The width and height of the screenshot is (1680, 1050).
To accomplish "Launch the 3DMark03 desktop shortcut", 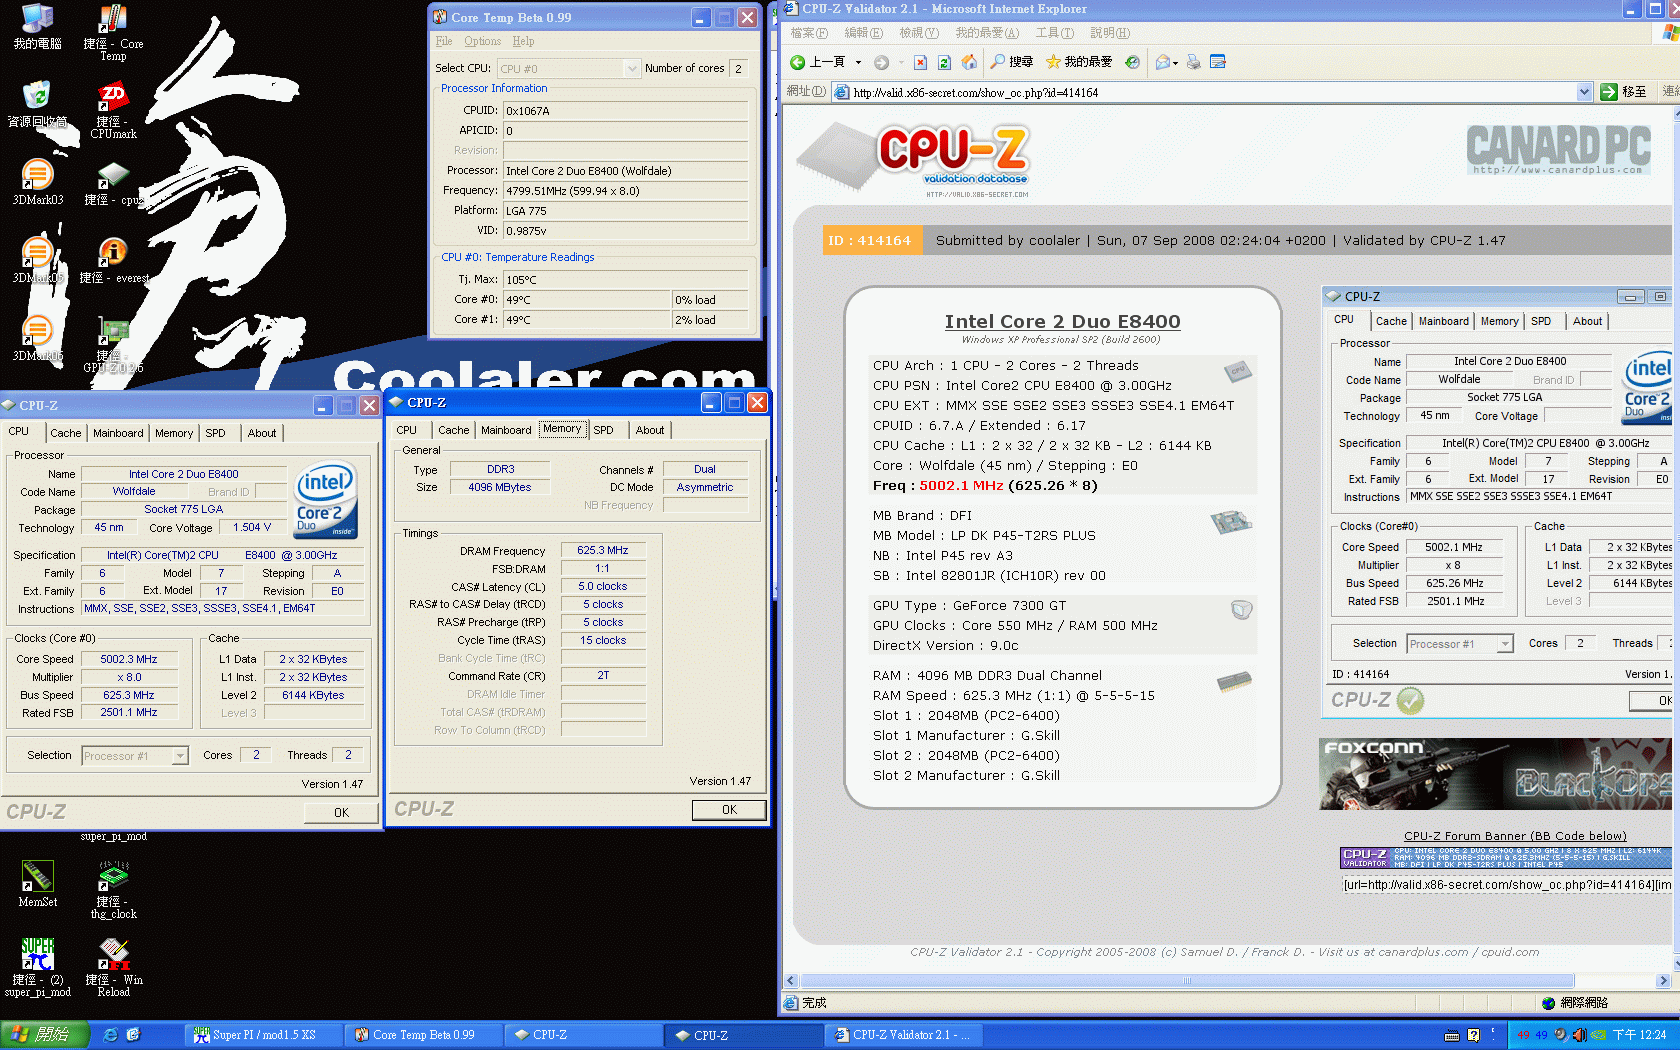I will click(37, 183).
